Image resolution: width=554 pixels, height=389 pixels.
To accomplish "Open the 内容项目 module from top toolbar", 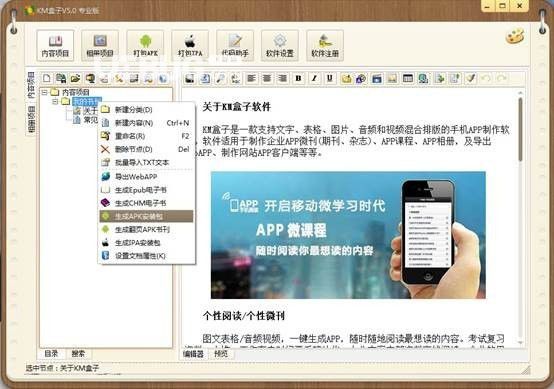I will [55, 46].
